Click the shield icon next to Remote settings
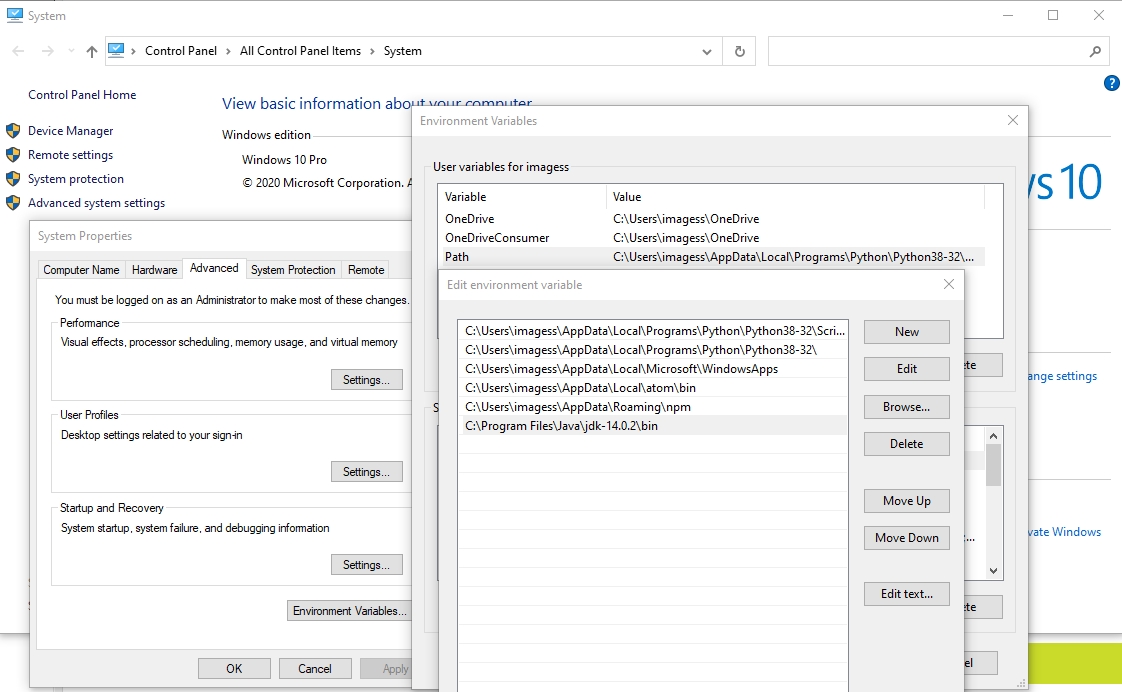The width and height of the screenshot is (1122, 692). (x=13, y=155)
